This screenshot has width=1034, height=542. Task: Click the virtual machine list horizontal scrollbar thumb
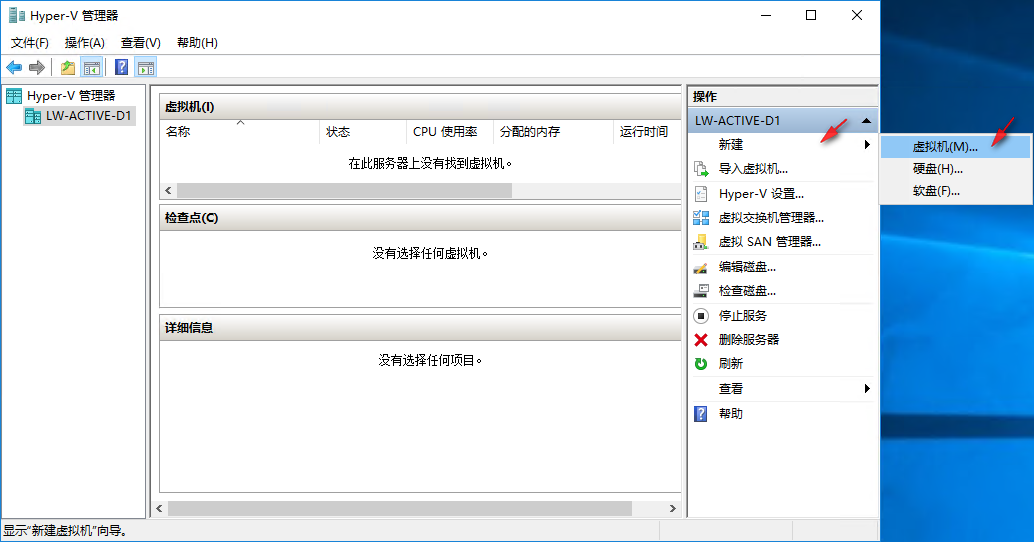click(344, 191)
